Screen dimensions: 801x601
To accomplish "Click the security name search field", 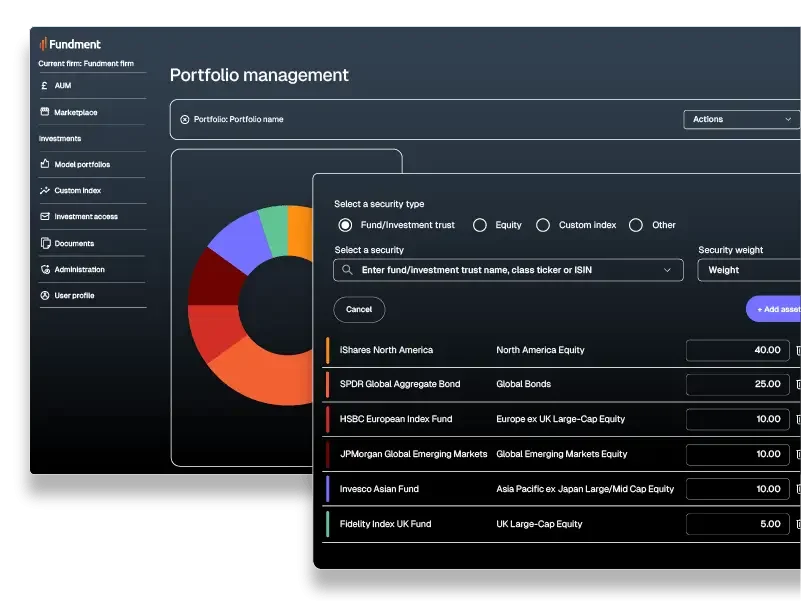I will pos(508,270).
